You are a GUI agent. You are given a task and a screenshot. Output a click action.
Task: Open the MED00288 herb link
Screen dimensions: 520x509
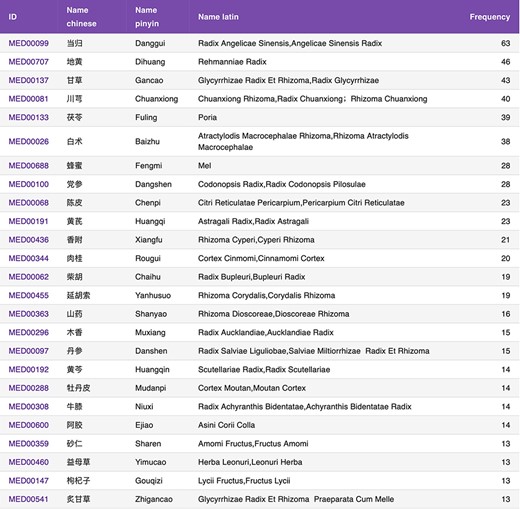29,388
